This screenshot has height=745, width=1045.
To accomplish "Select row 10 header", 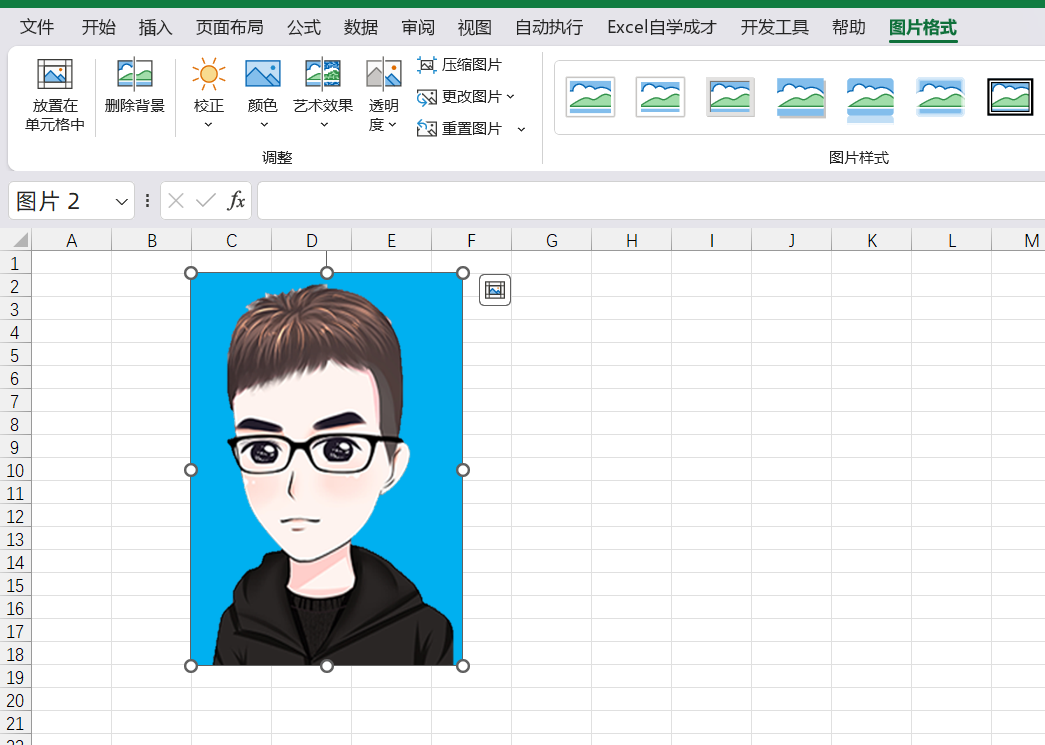I will pyautogui.click(x=15, y=470).
